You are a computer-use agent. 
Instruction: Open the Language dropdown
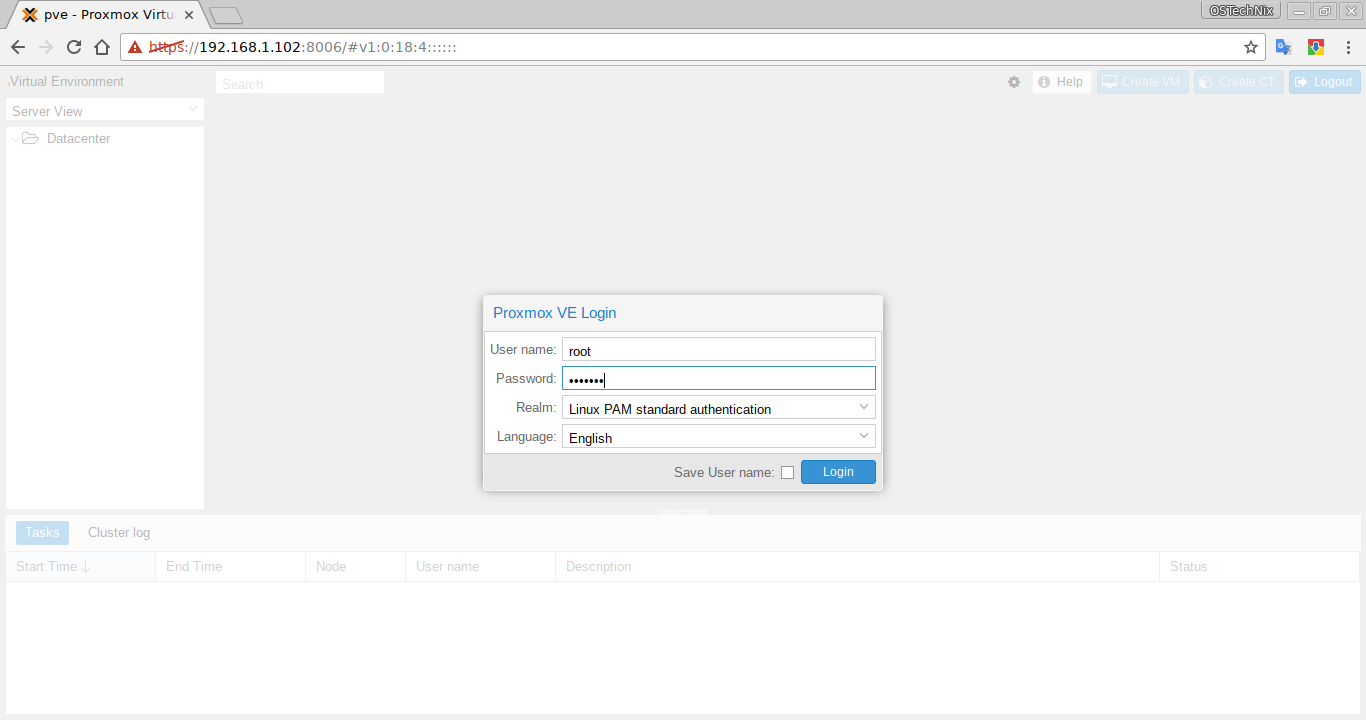(863, 436)
